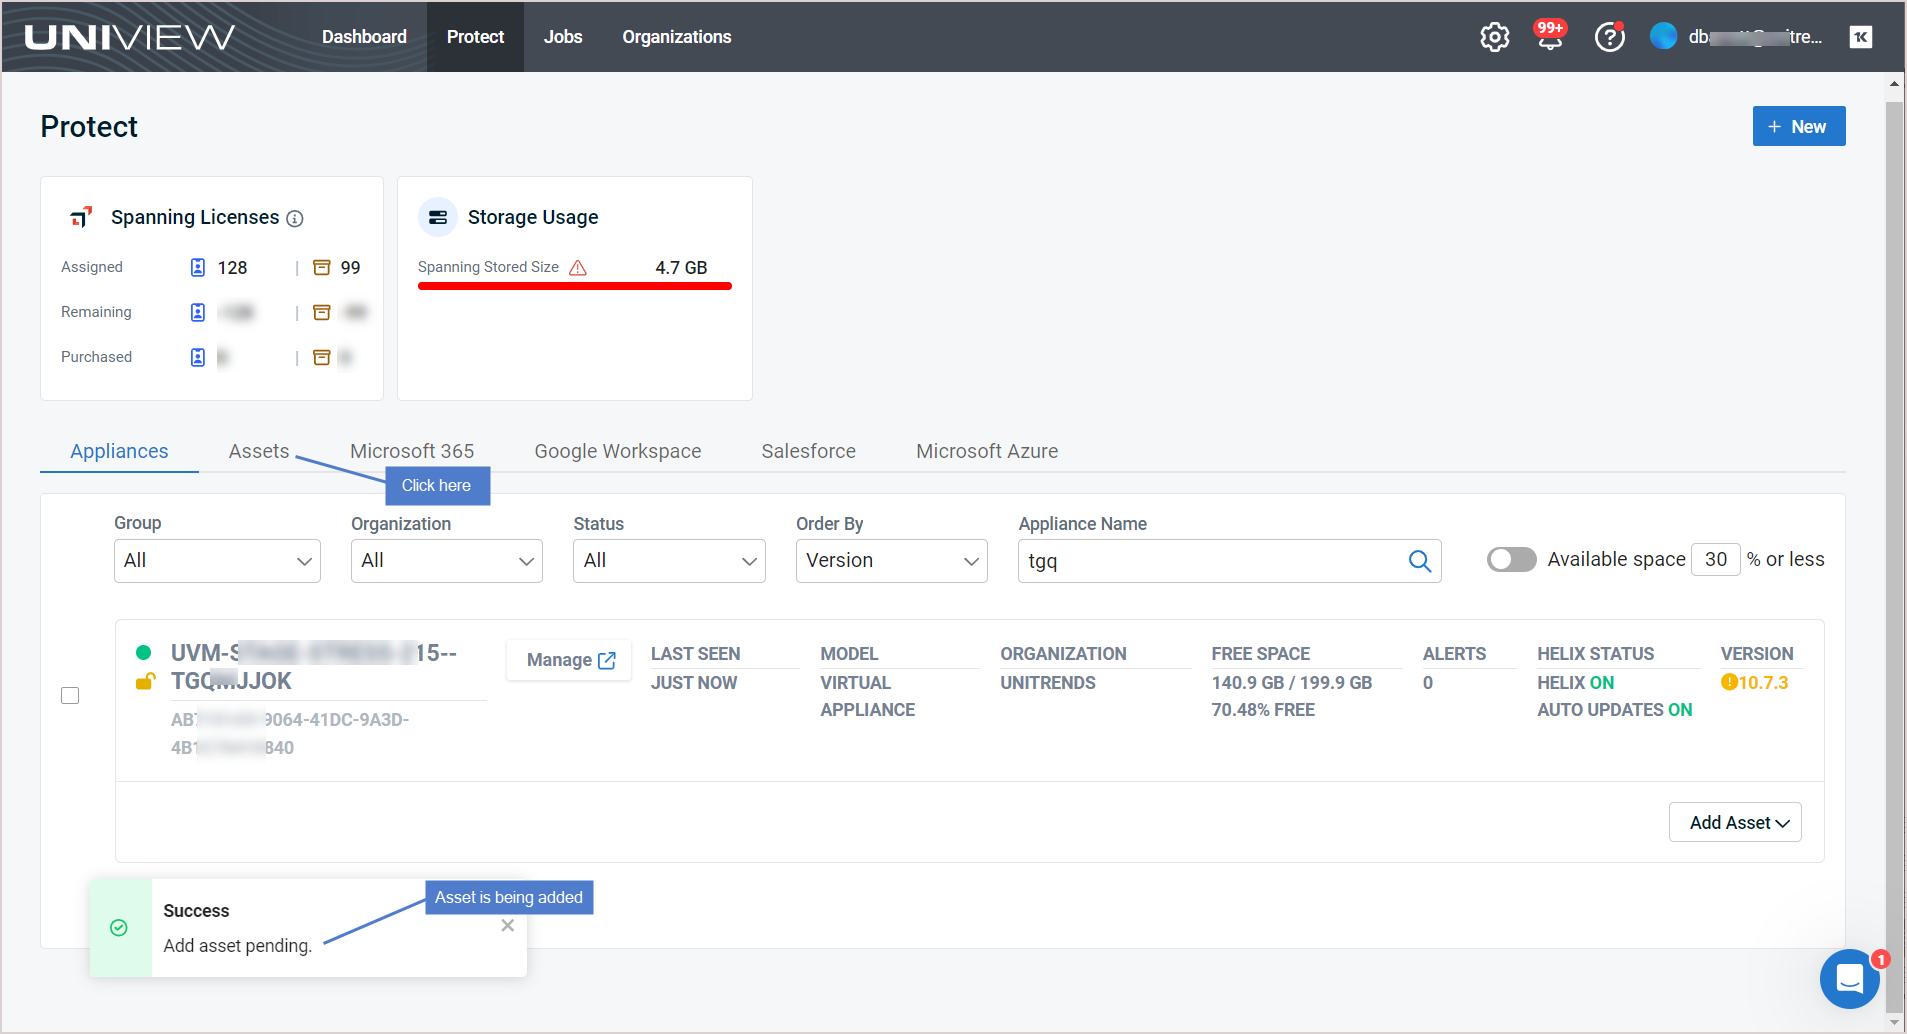Navigate to the Jobs menu item
1907x1034 pixels.
pyautogui.click(x=563, y=36)
